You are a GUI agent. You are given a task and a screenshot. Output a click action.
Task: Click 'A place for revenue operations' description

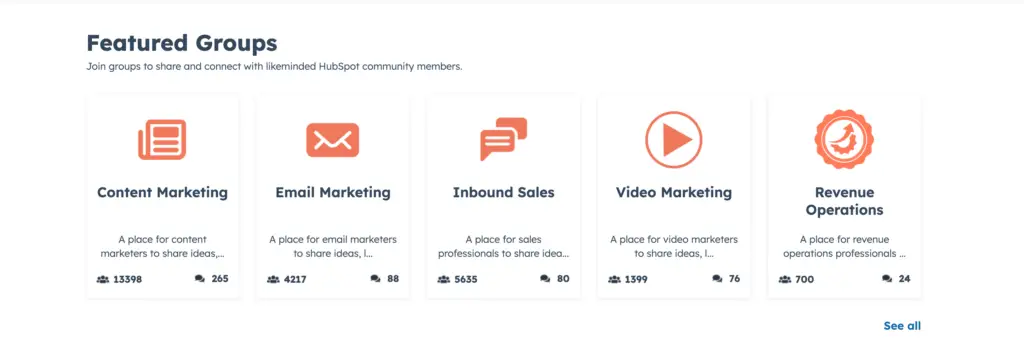pyautogui.click(x=844, y=247)
